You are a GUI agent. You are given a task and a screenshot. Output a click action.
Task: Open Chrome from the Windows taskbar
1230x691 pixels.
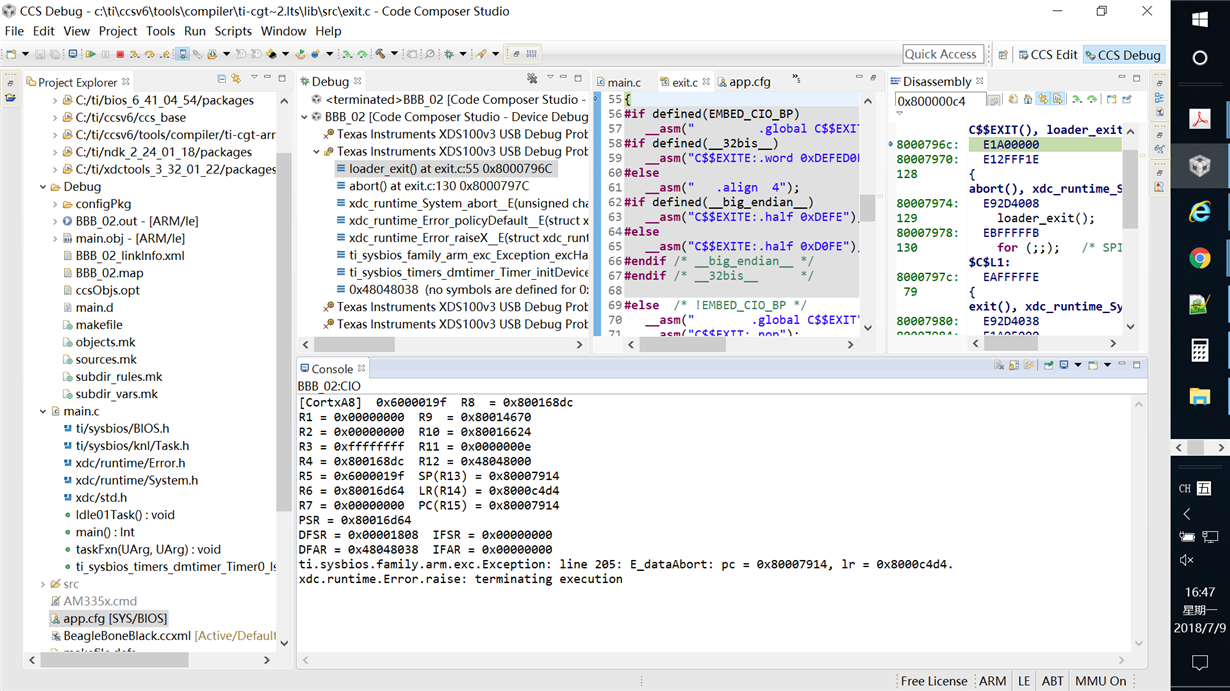pos(1200,258)
